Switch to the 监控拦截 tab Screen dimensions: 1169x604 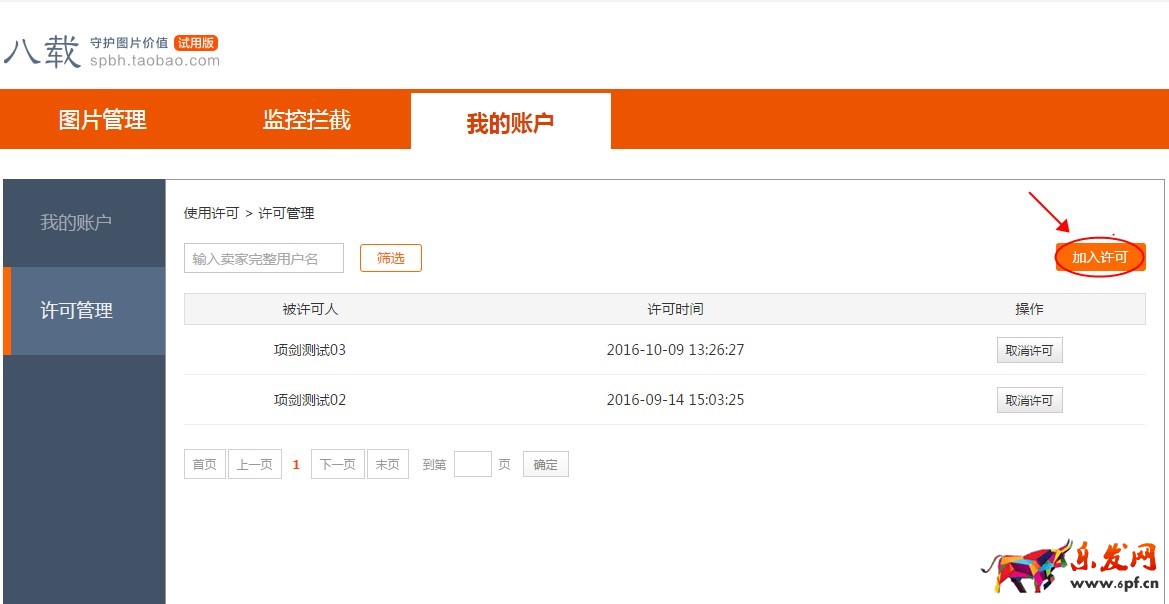coord(307,119)
